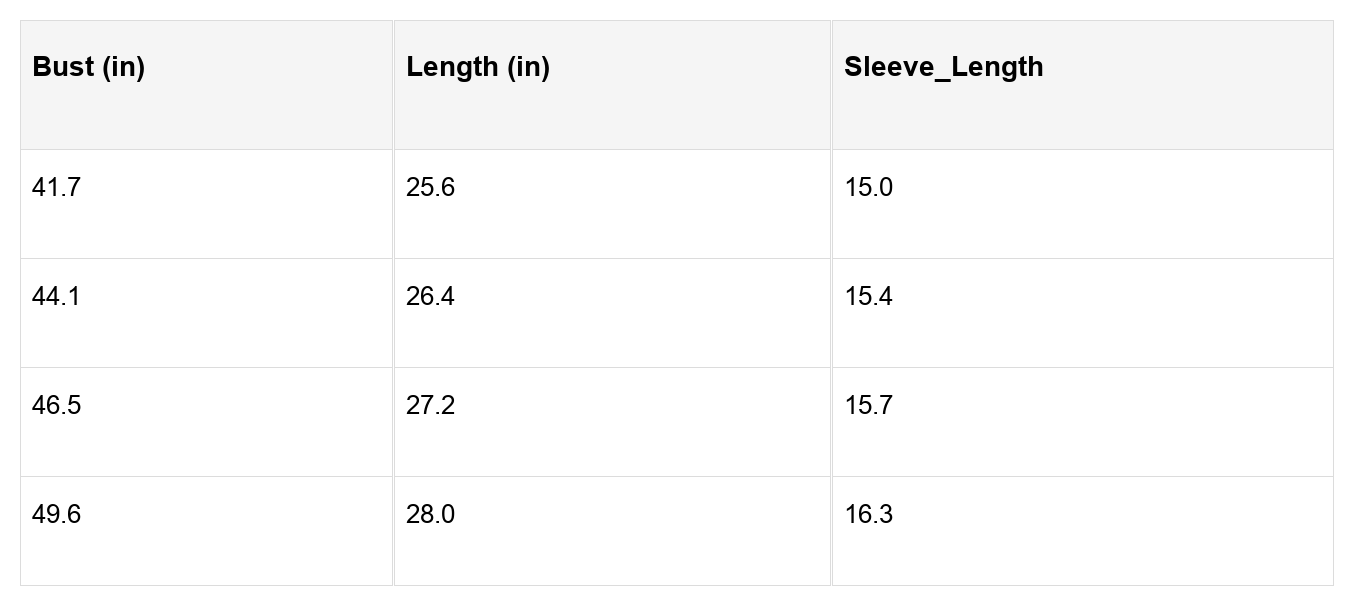The width and height of the screenshot is (1353, 605).
Task: Click the length value 26.4
Action: 430,297
